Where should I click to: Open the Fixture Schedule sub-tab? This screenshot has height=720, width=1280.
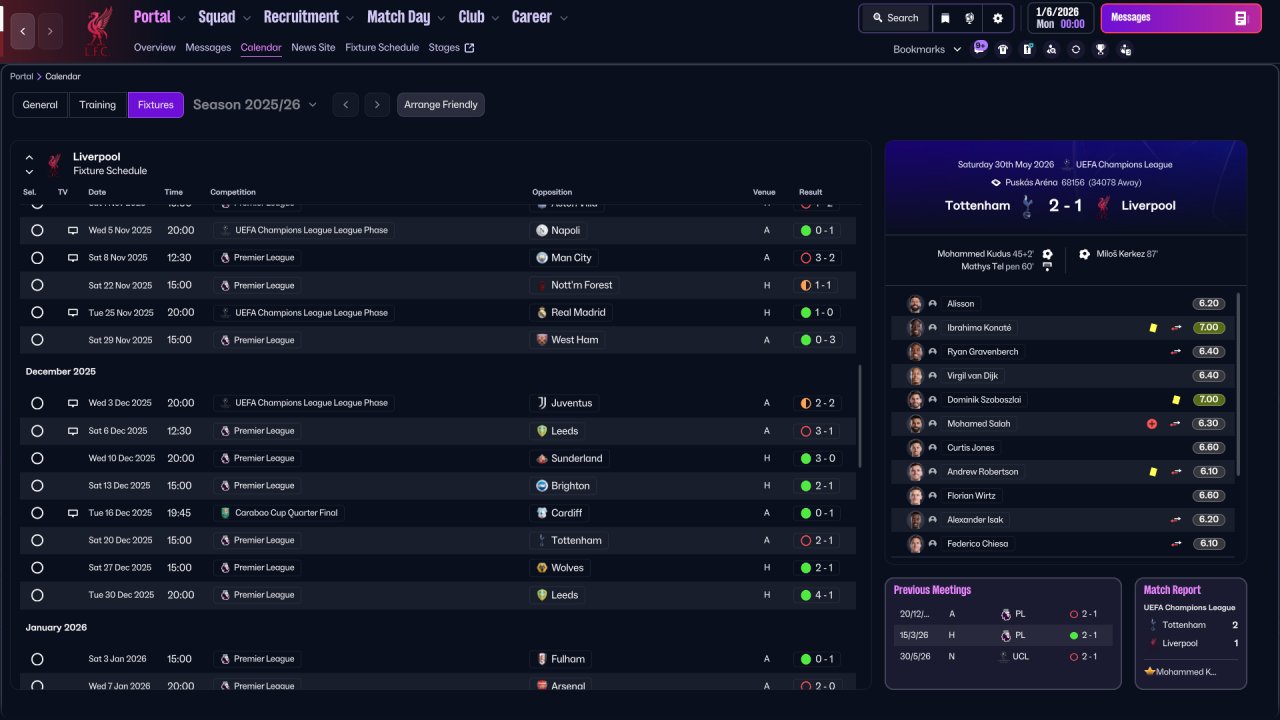[382, 47]
